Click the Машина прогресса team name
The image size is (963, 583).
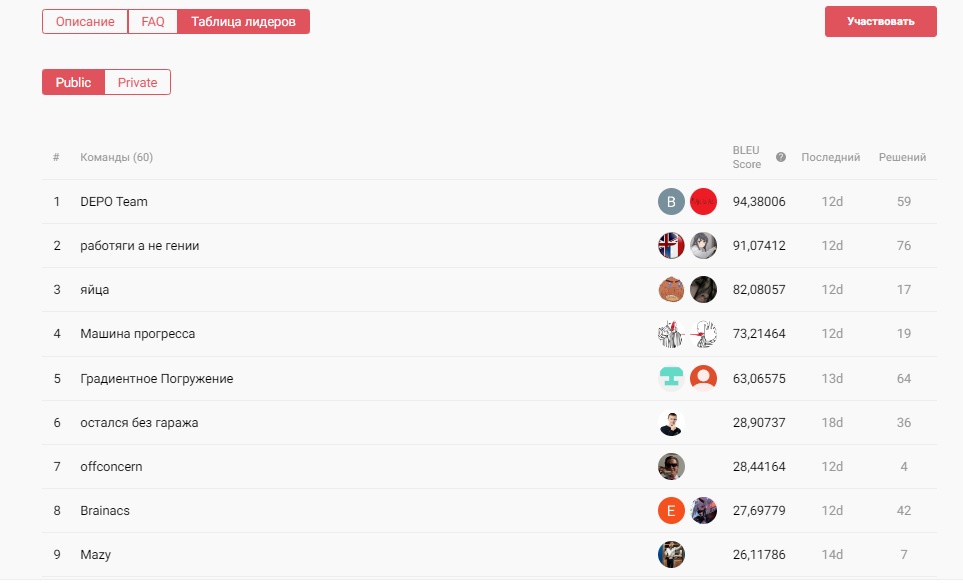[137, 334]
